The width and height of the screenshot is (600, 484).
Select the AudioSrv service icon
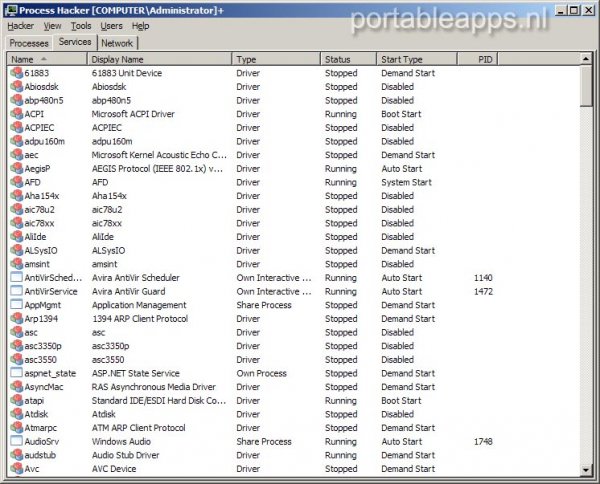pos(16,441)
